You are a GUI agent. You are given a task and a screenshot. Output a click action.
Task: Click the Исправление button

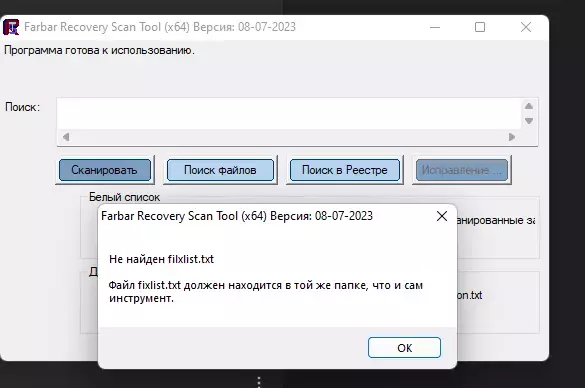click(x=462, y=170)
